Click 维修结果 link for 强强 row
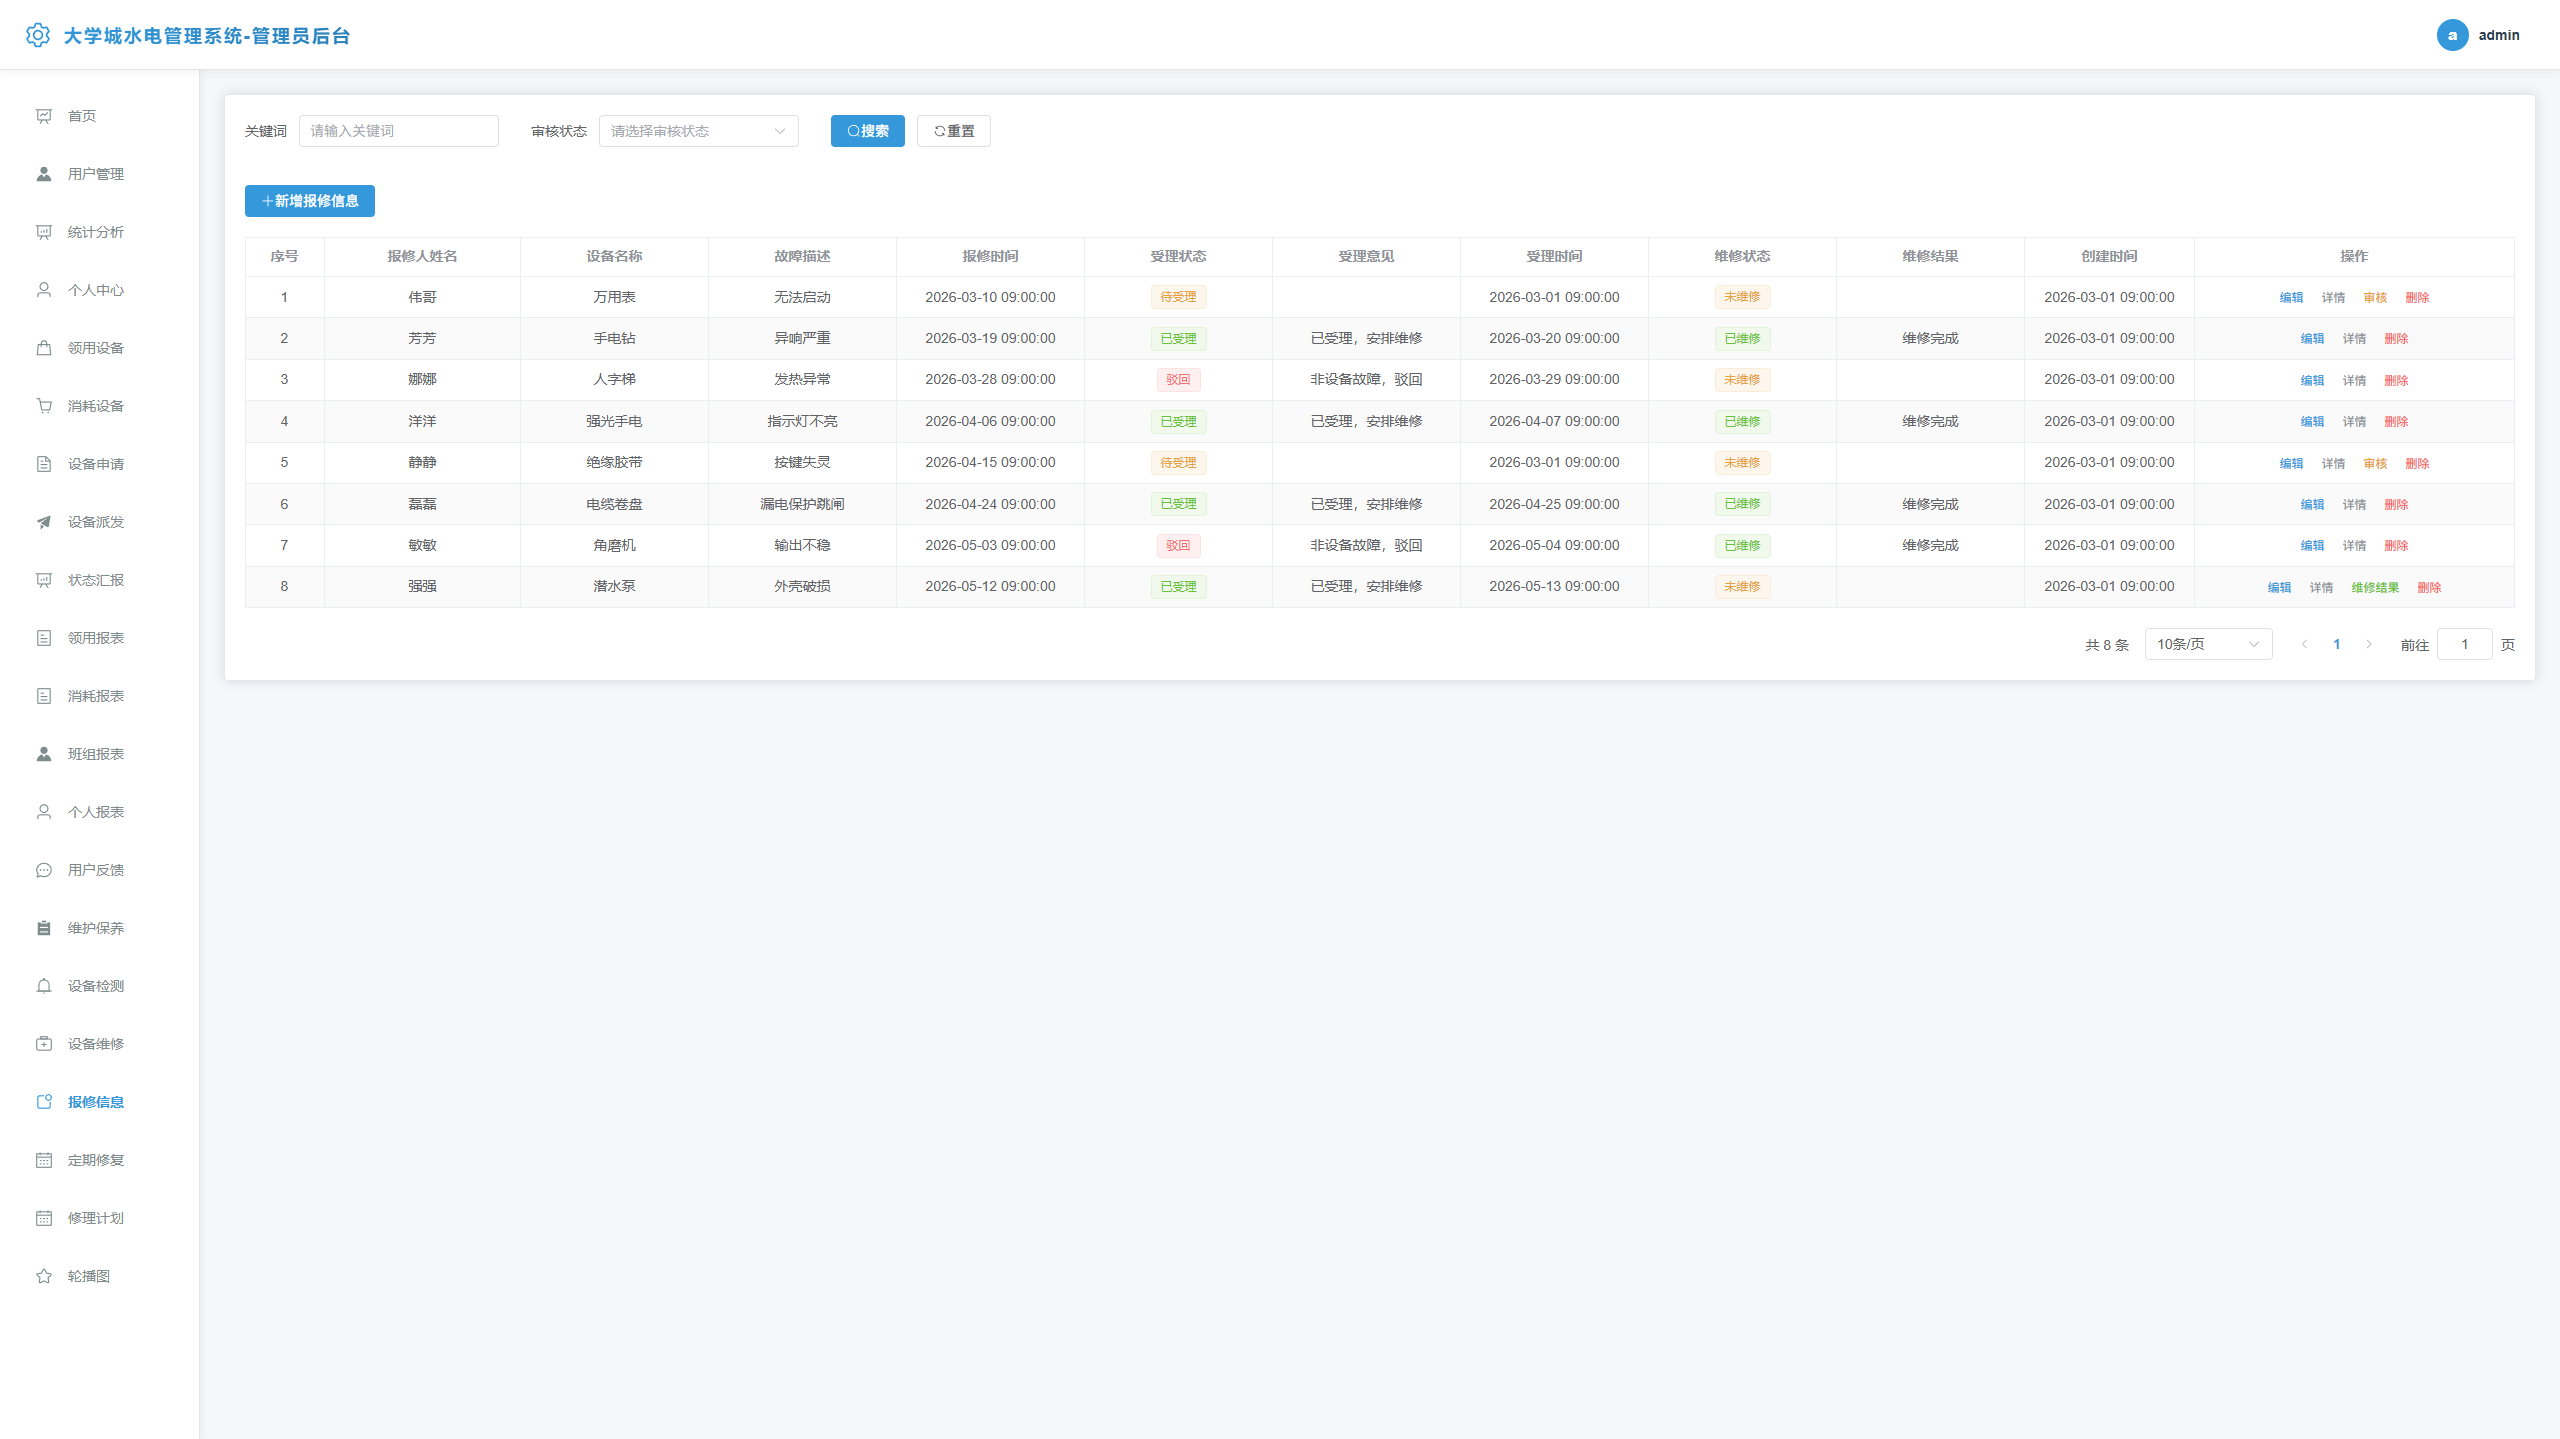Screen dimensions: 2560x1439 [x=2375, y=588]
